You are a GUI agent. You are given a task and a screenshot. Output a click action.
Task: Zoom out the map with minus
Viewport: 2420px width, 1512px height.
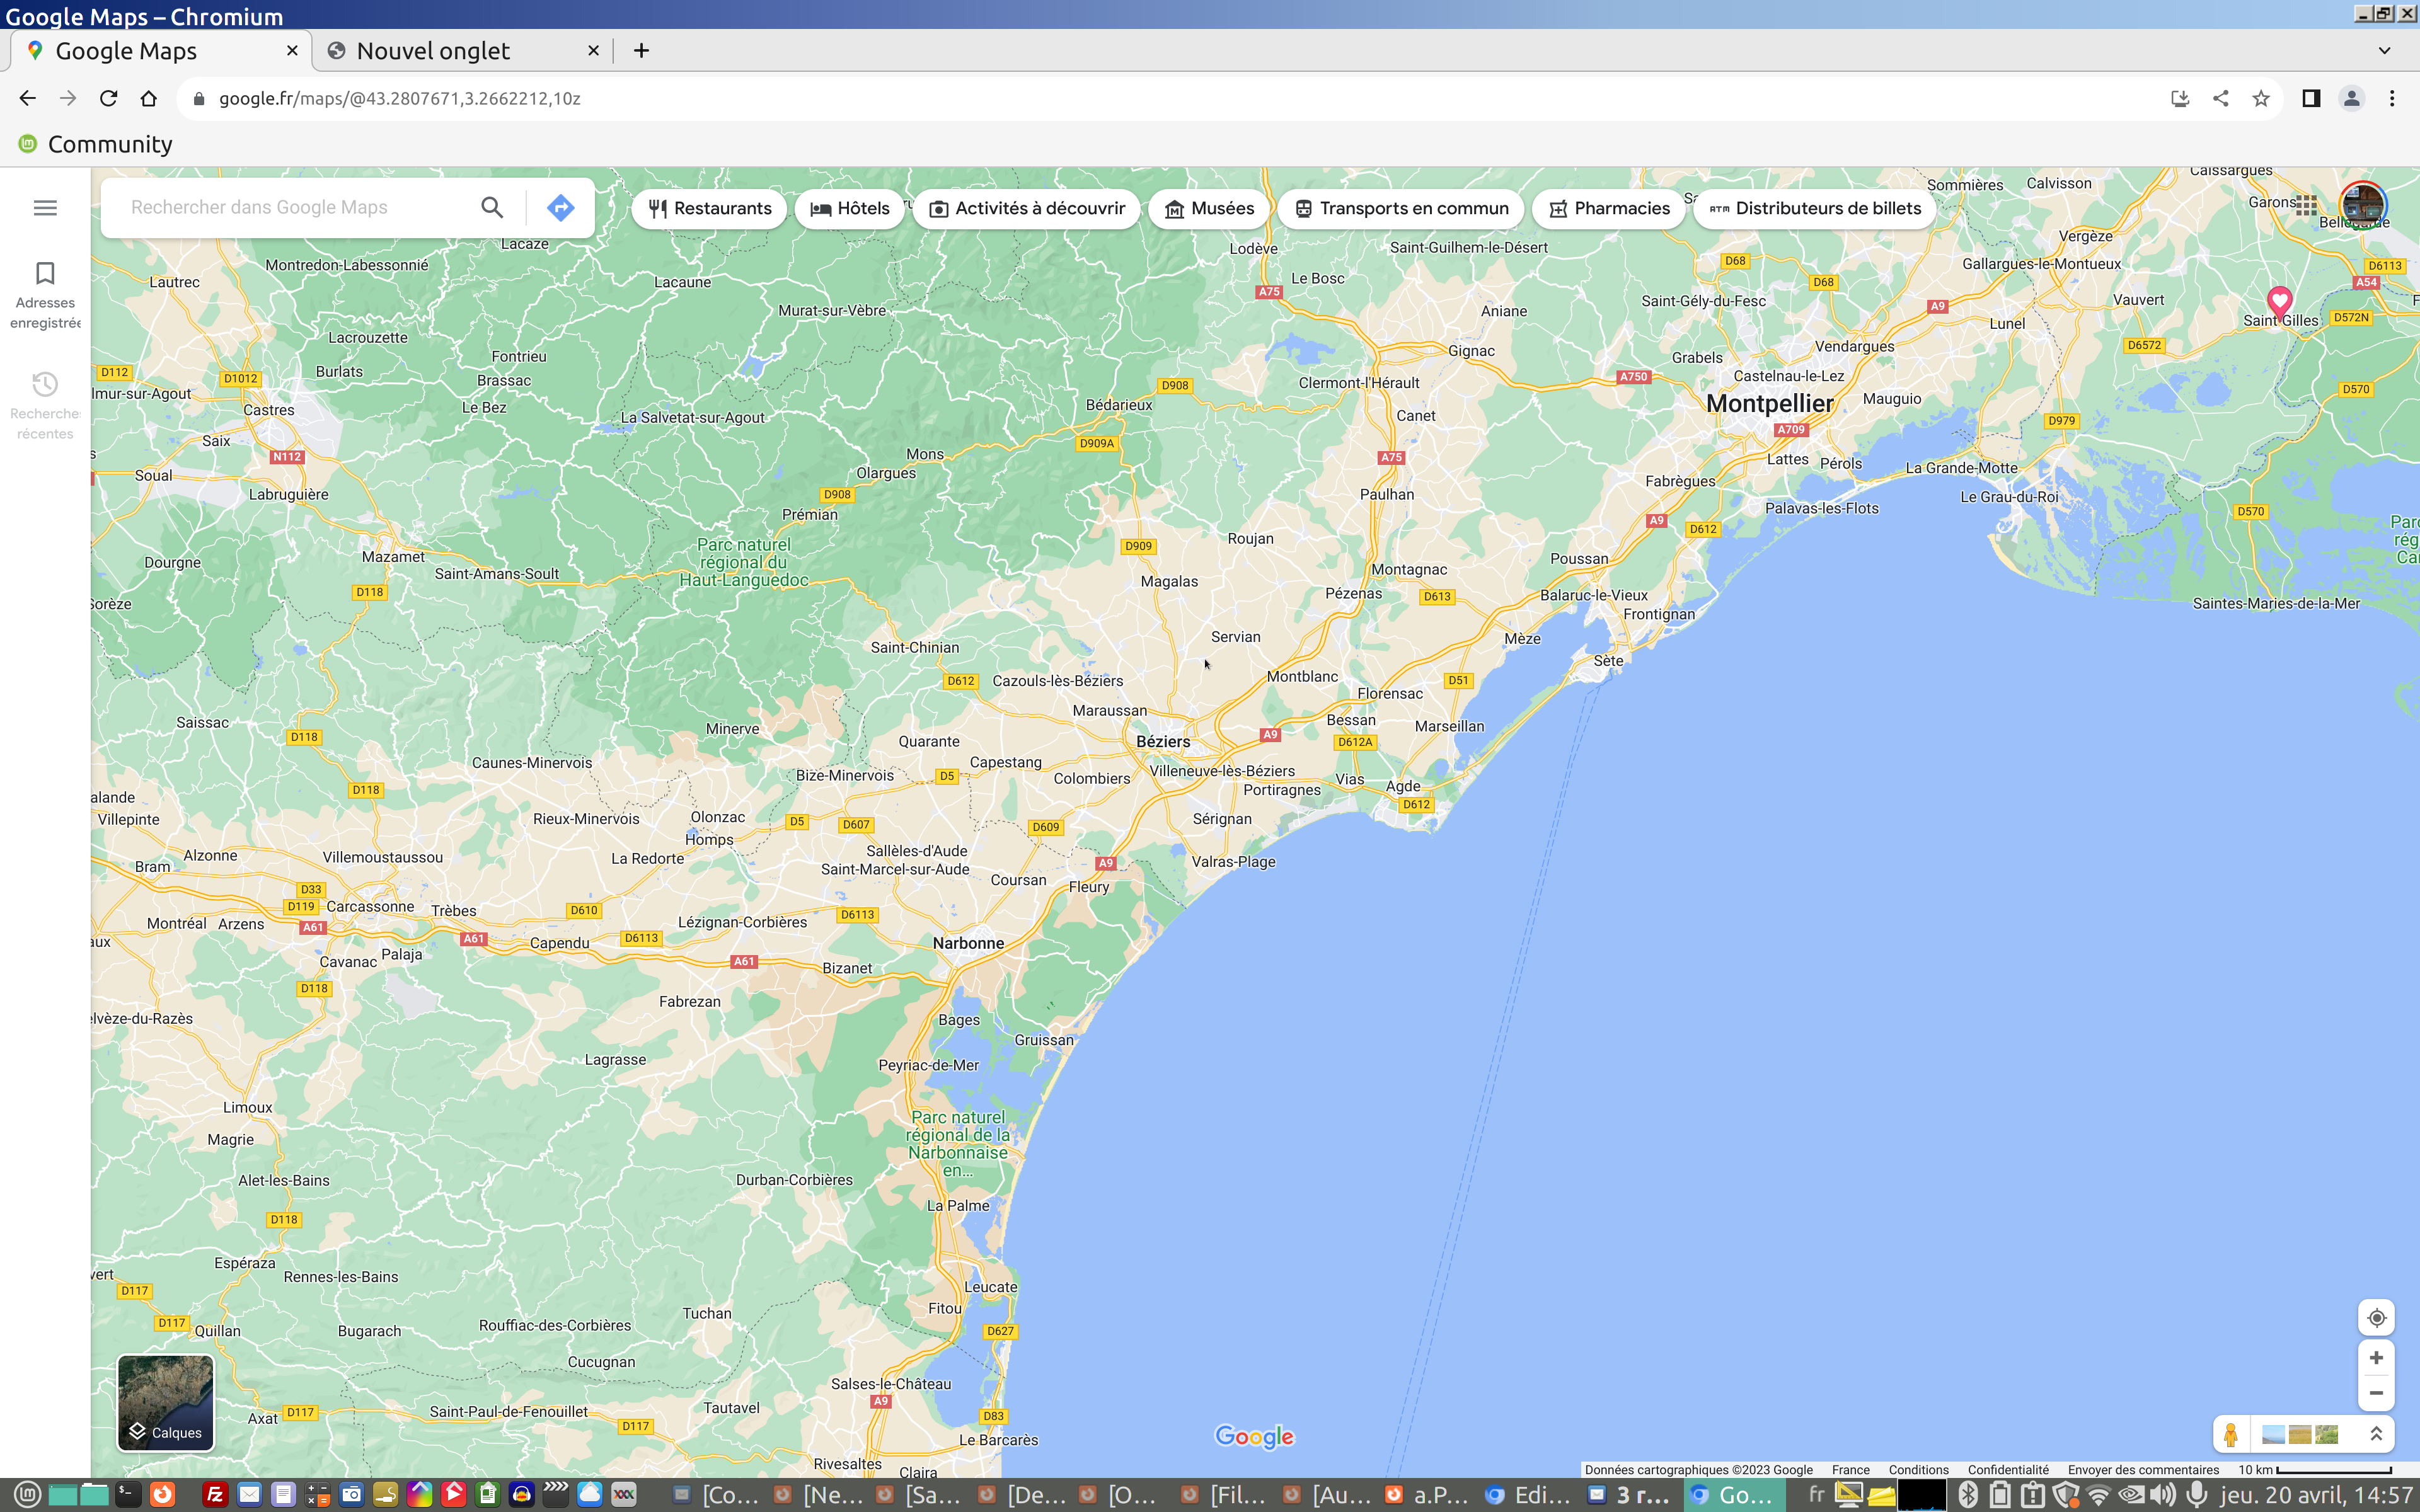2376,1393
